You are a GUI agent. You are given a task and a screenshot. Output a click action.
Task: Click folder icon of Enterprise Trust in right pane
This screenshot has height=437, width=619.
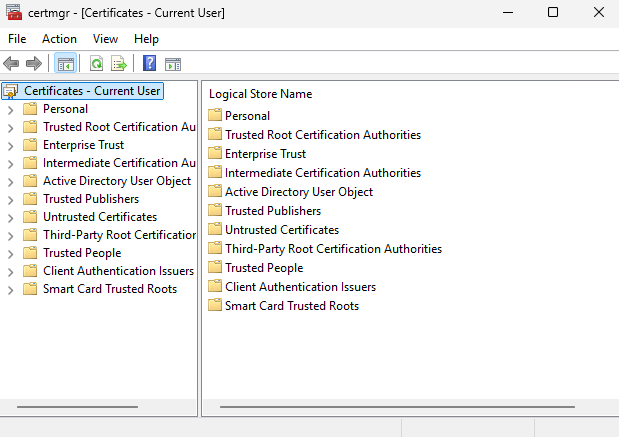click(x=215, y=153)
